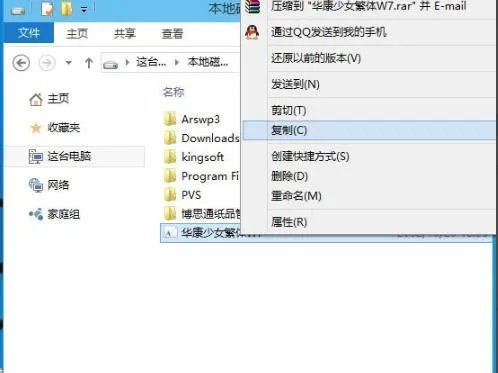Click the kingsoft folder icon
The image size is (498, 373).
point(170,157)
